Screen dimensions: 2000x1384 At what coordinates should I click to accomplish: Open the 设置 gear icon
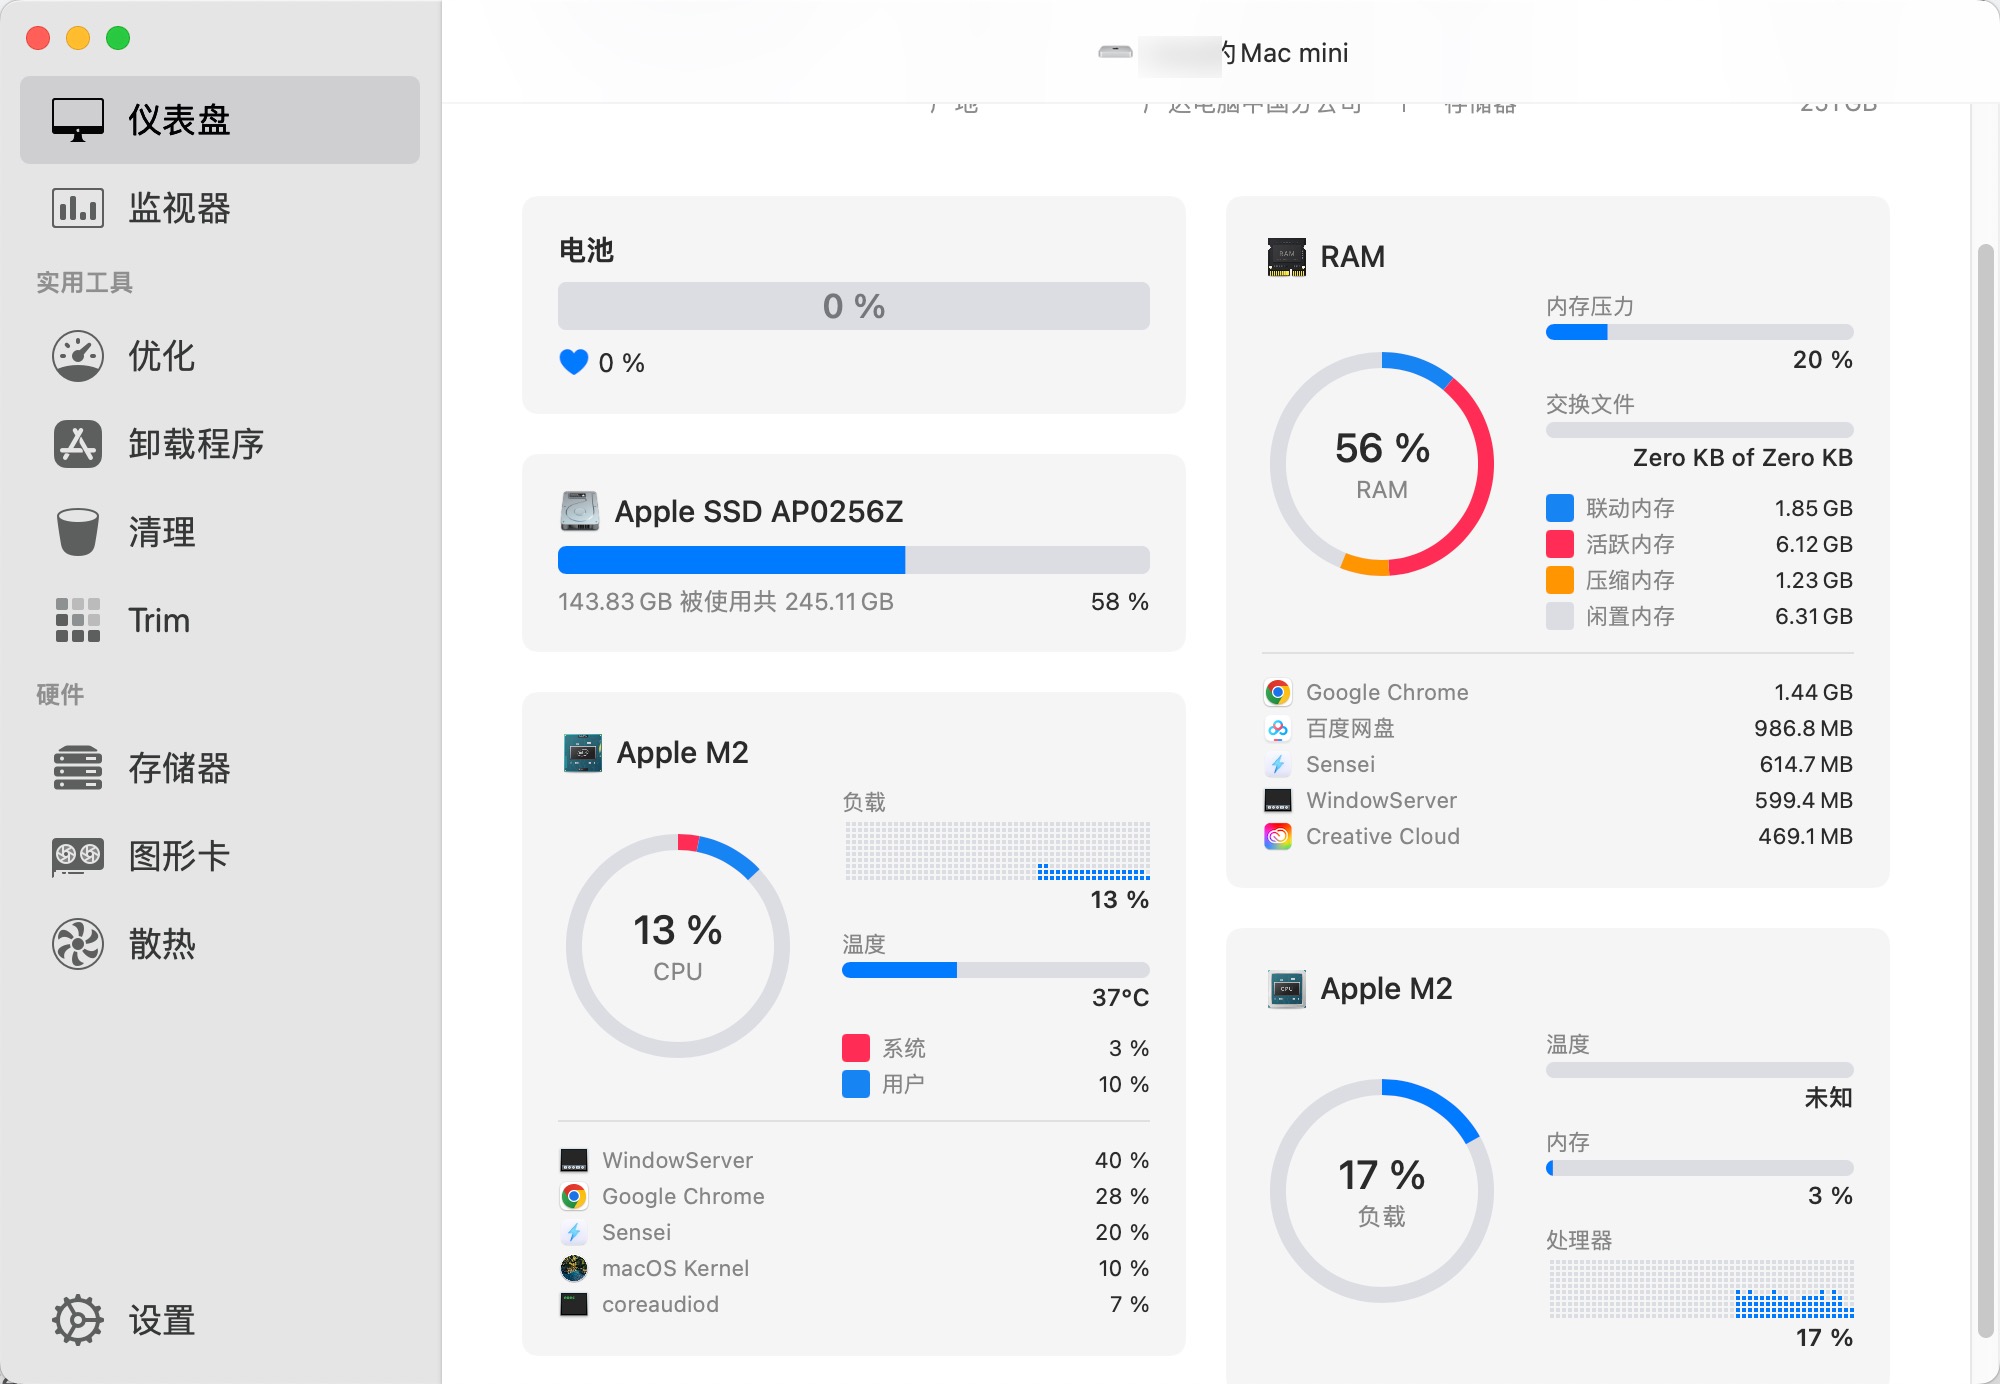point(78,1320)
